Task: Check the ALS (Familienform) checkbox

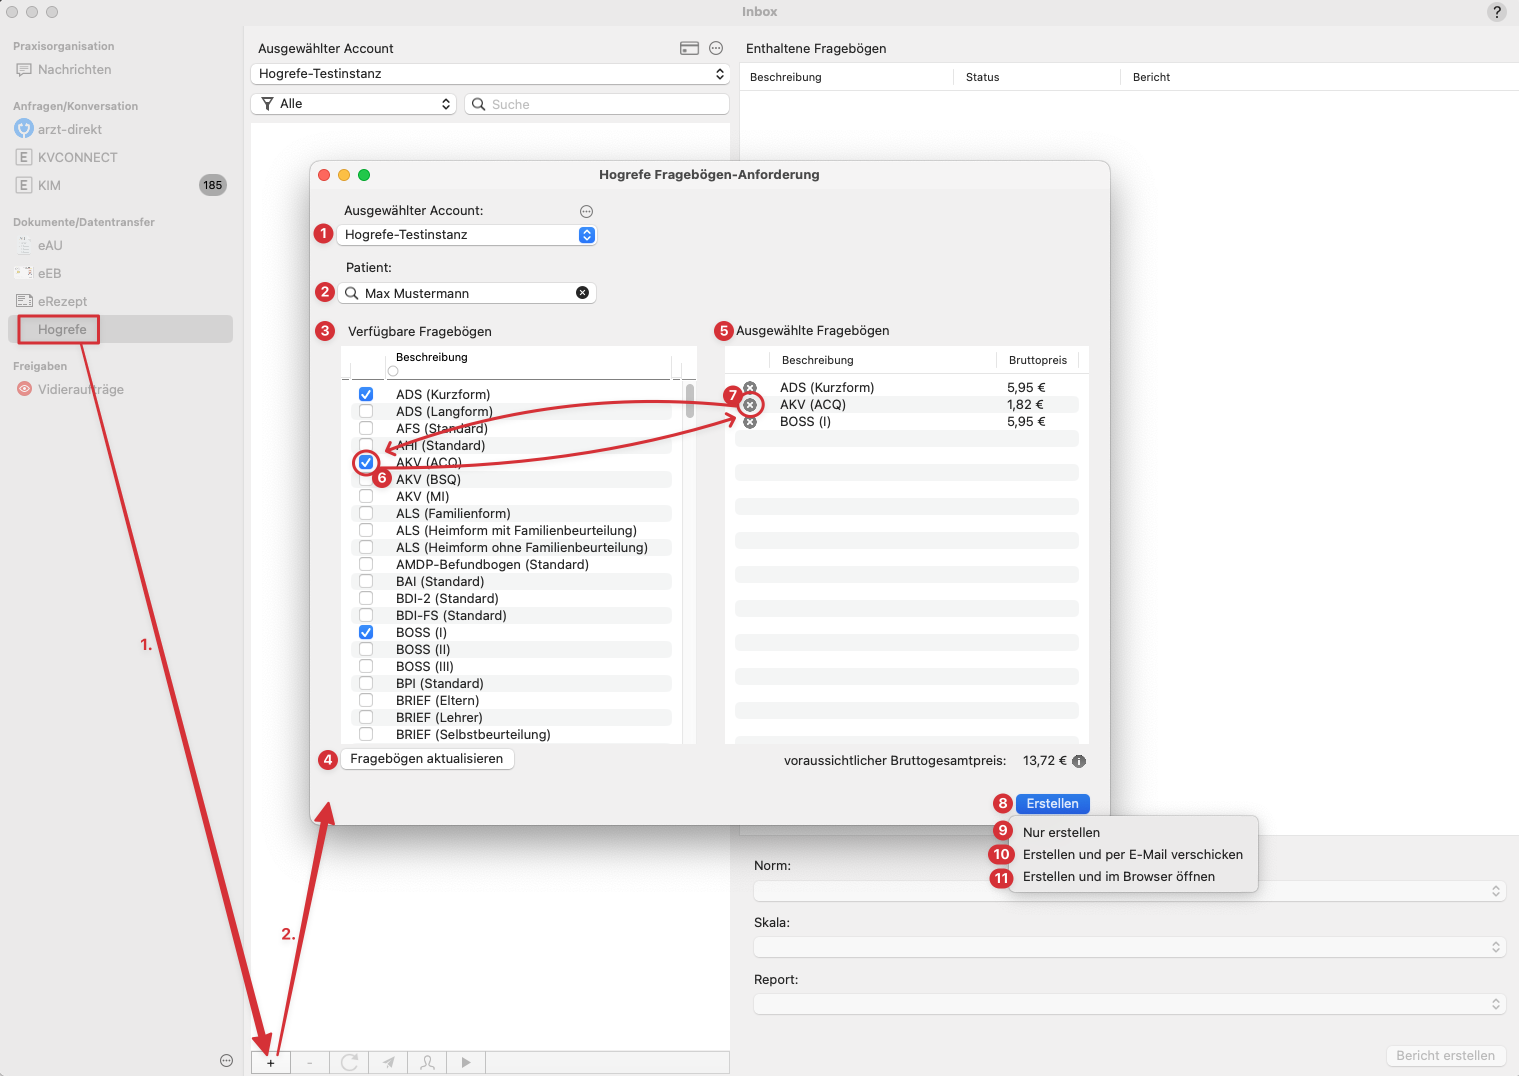Action: coord(366,513)
